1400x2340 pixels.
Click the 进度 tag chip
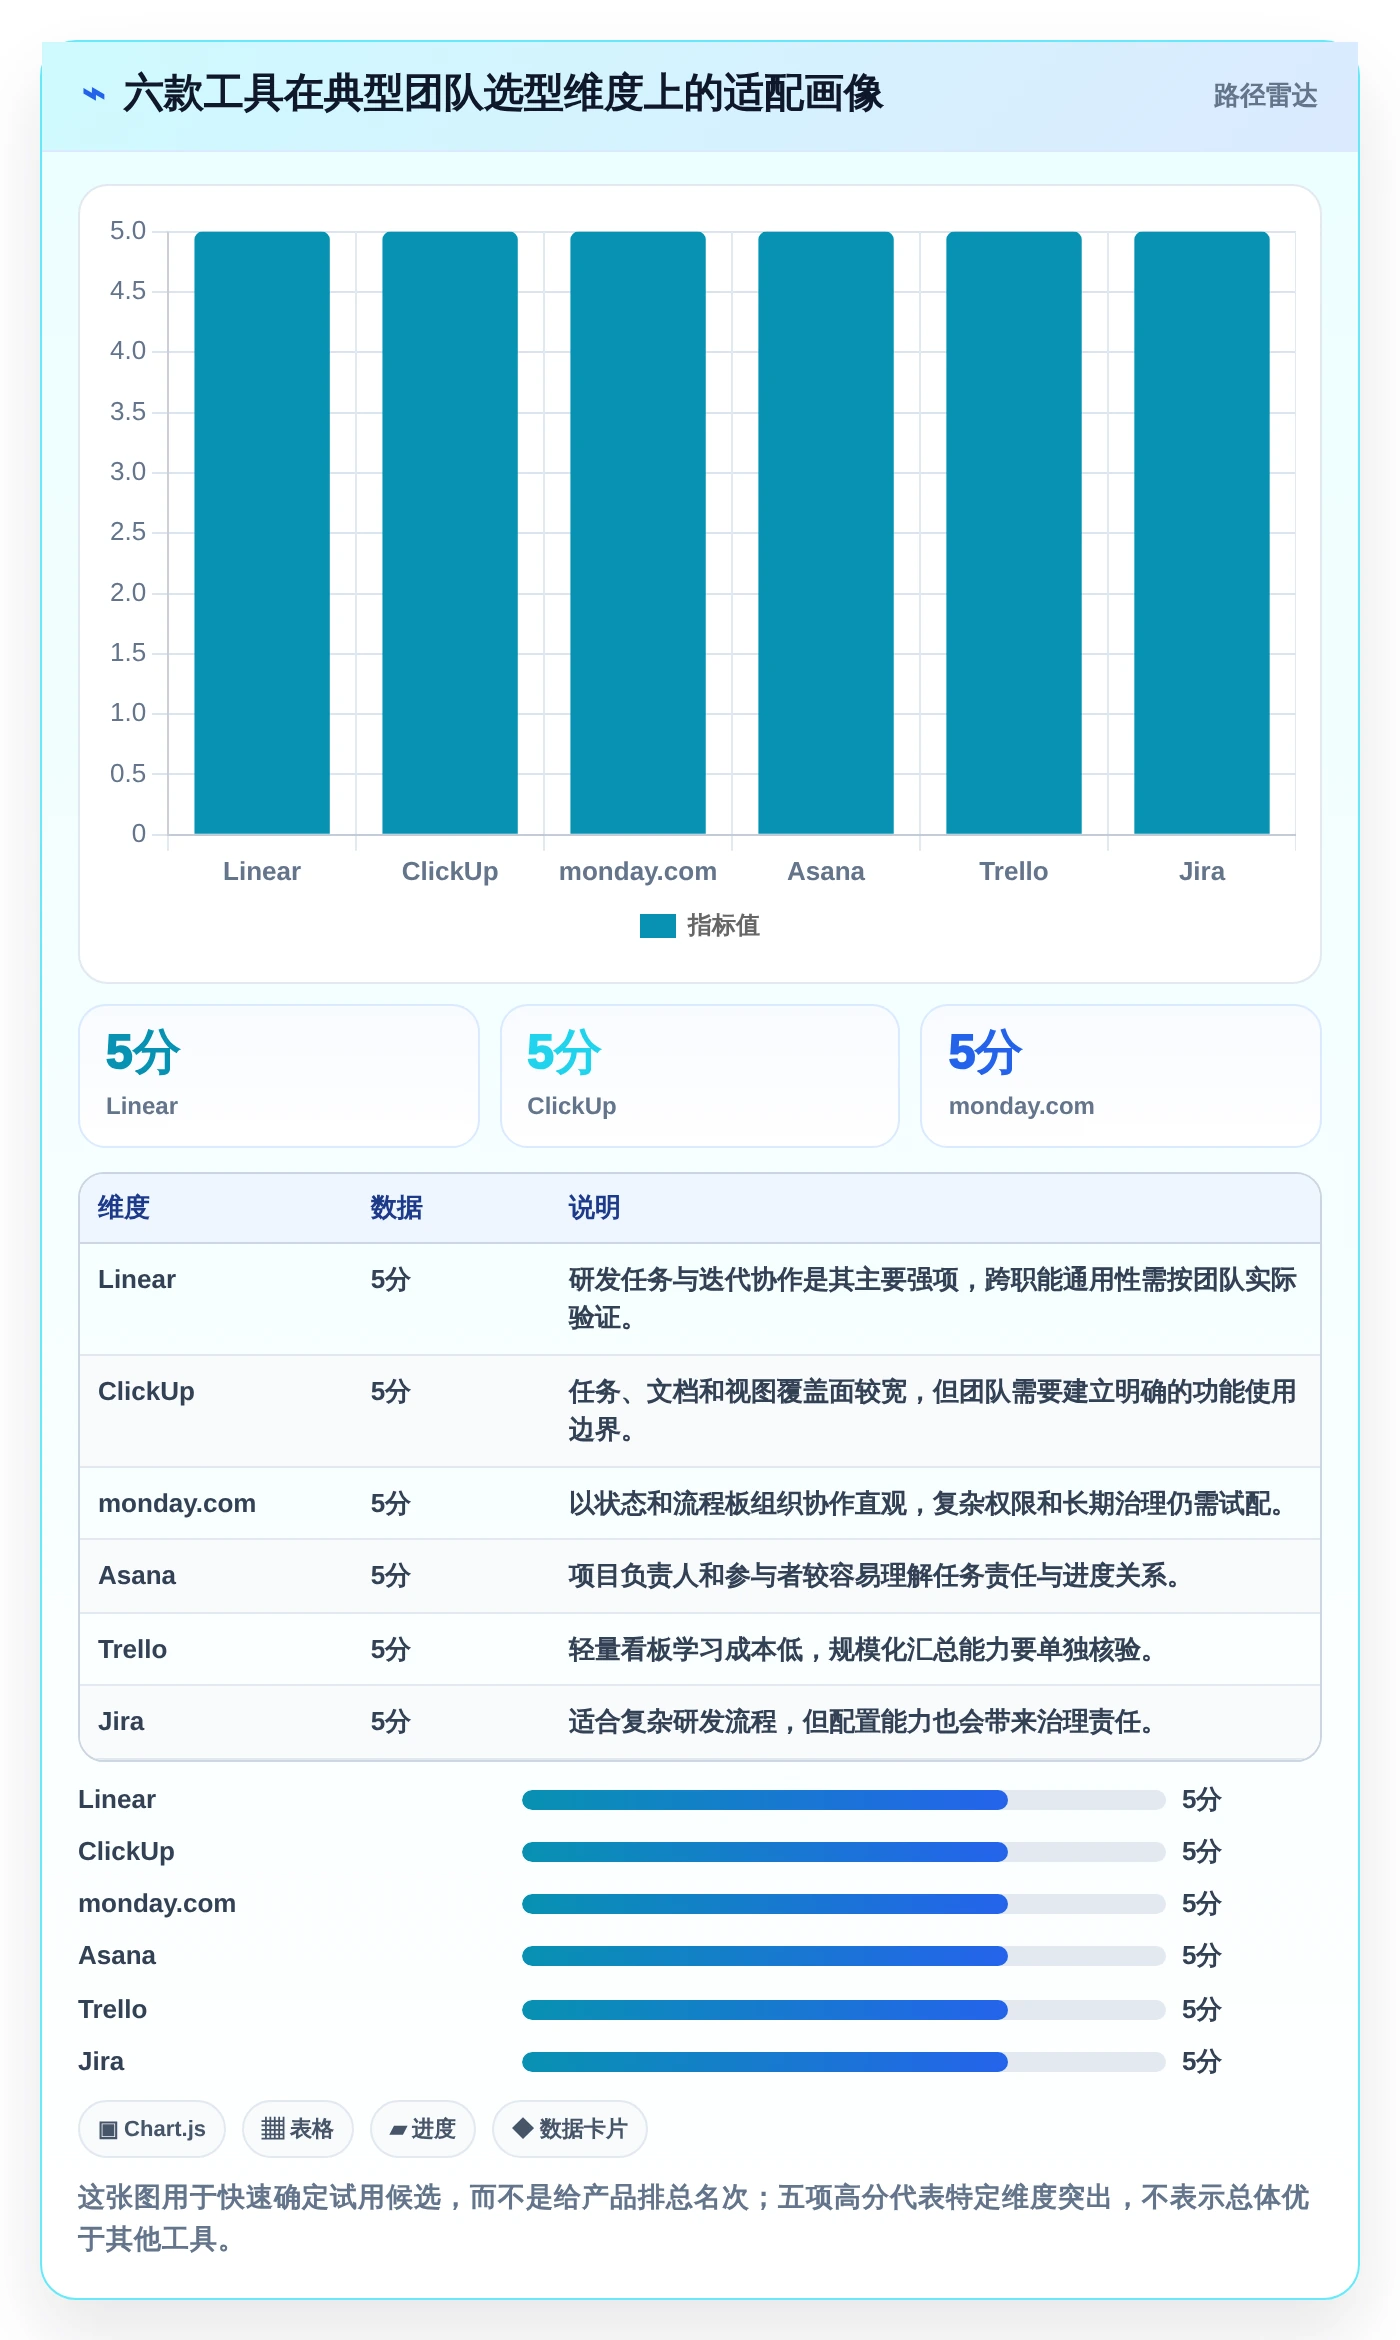(x=423, y=2129)
